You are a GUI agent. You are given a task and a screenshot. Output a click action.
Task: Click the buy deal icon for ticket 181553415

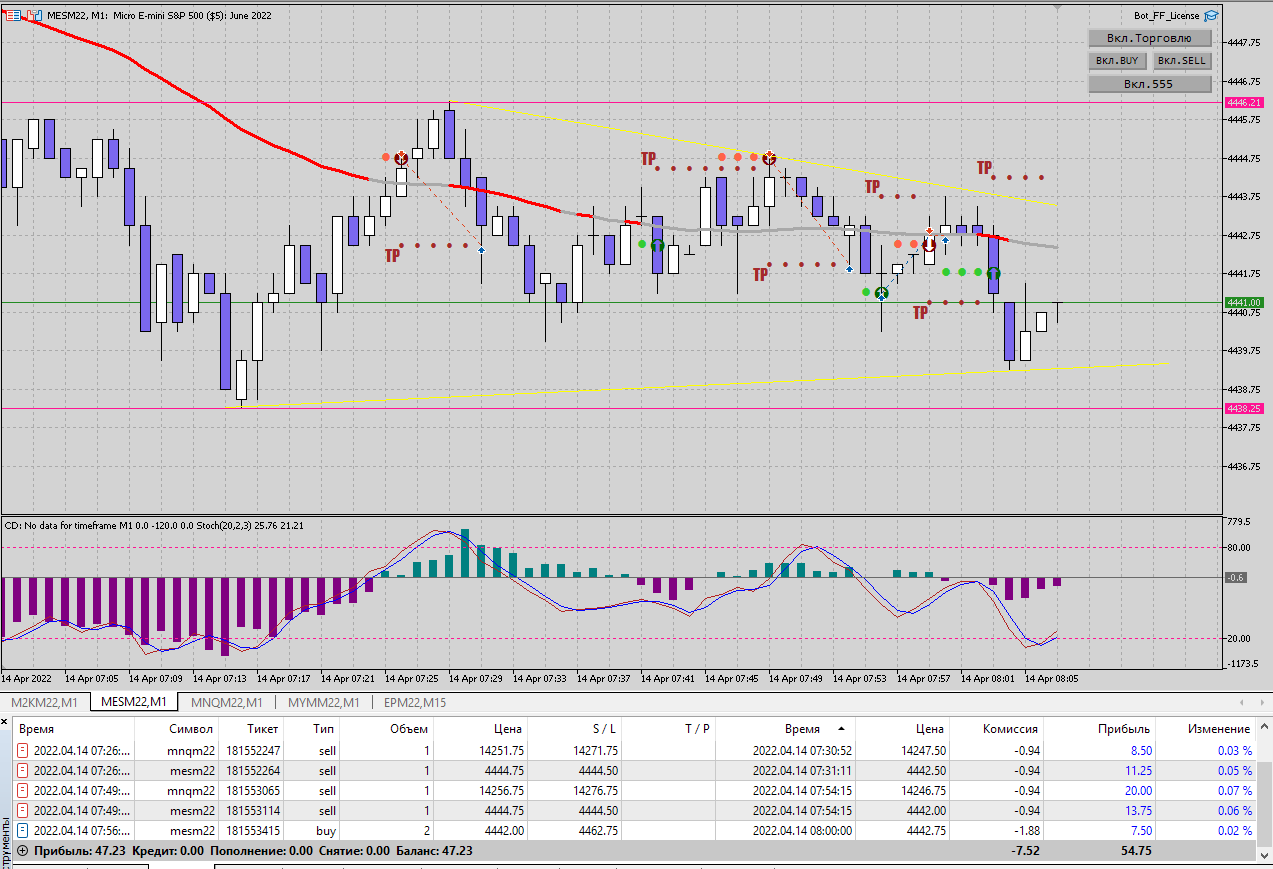click(x=23, y=830)
